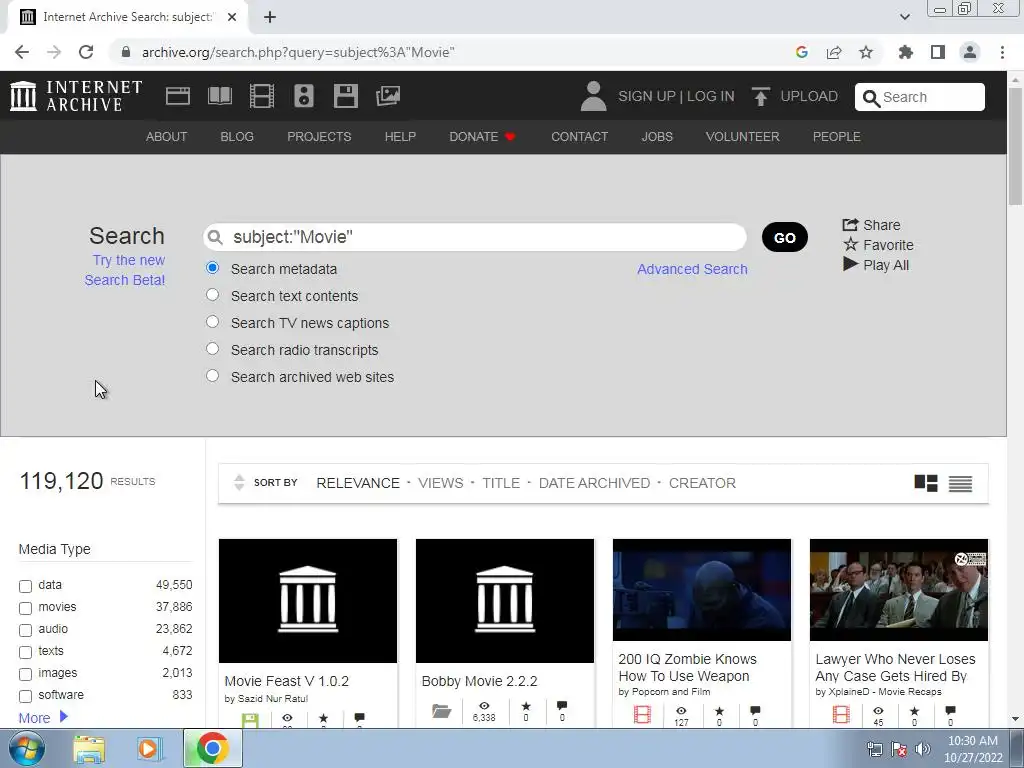1024x768 pixels.
Task: Check the images media type filter
Action: pyautogui.click(x=25, y=674)
